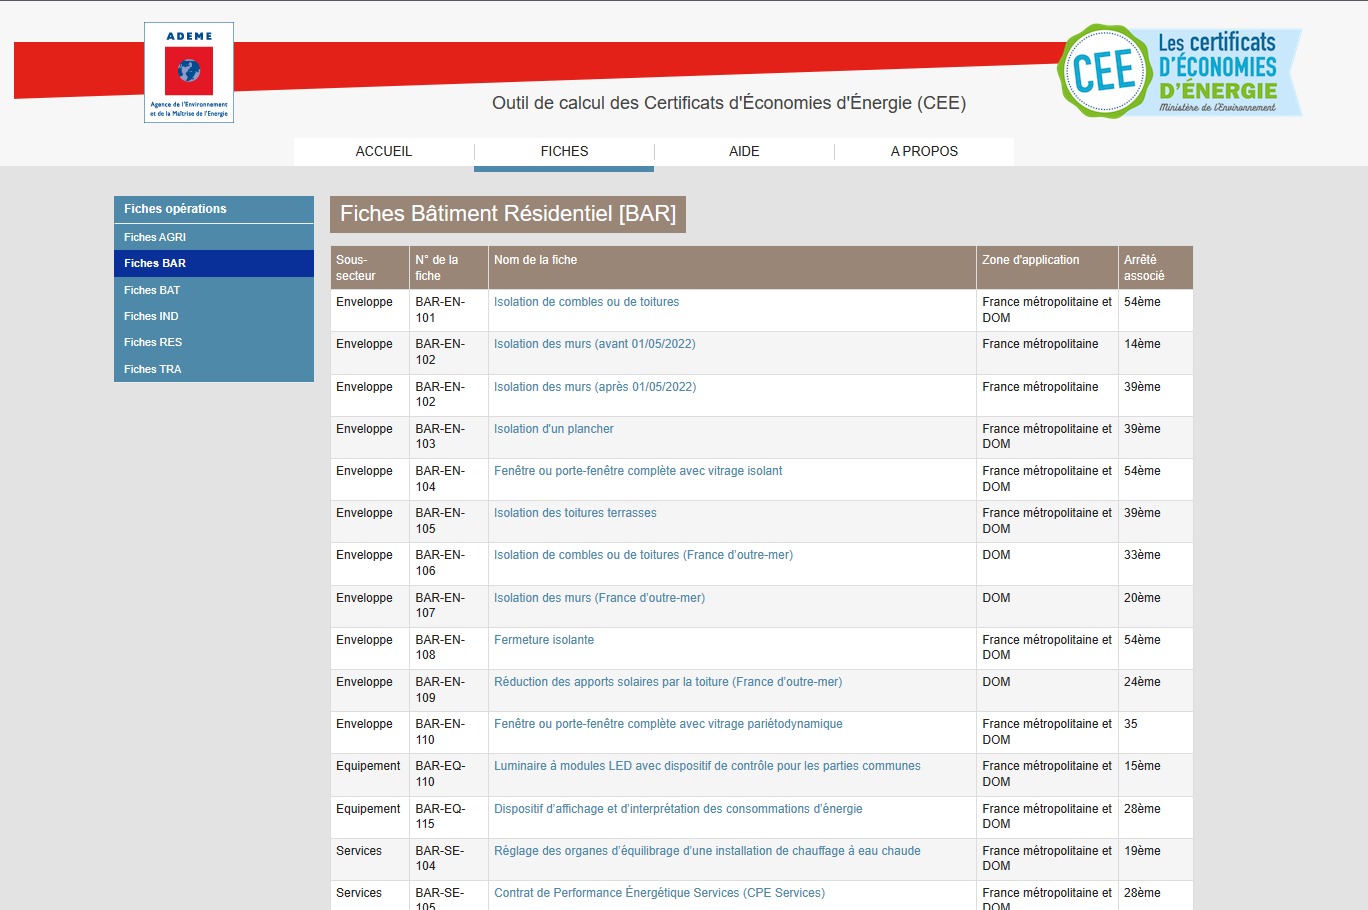Click the '24ème' arrêté cell
This screenshot has width=1368, height=910.
tap(1155, 690)
